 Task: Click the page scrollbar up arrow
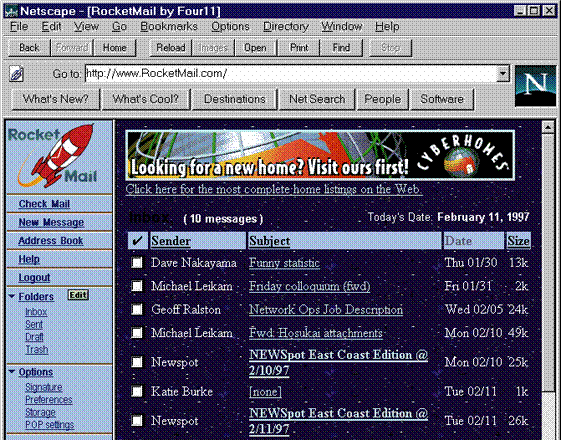coord(548,127)
